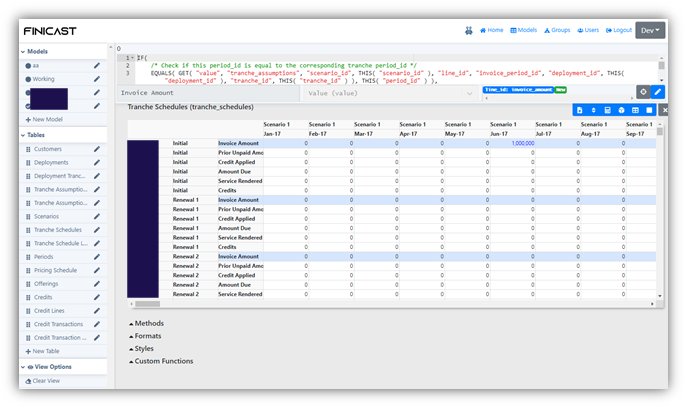The height and width of the screenshot is (409, 688).
Task: Edit the Customers table via pencil icon
Action: pyautogui.click(x=97, y=149)
